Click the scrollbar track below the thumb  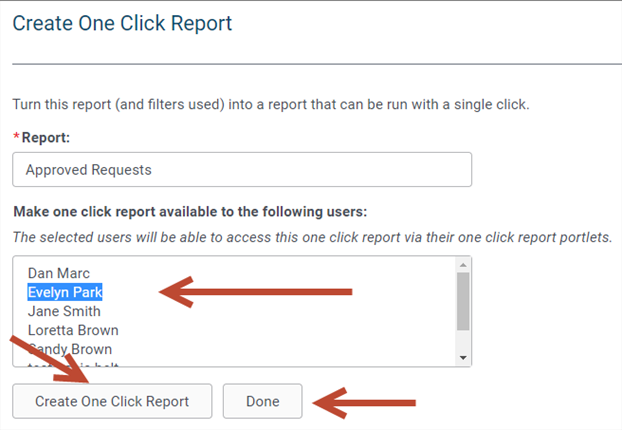click(x=463, y=341)
